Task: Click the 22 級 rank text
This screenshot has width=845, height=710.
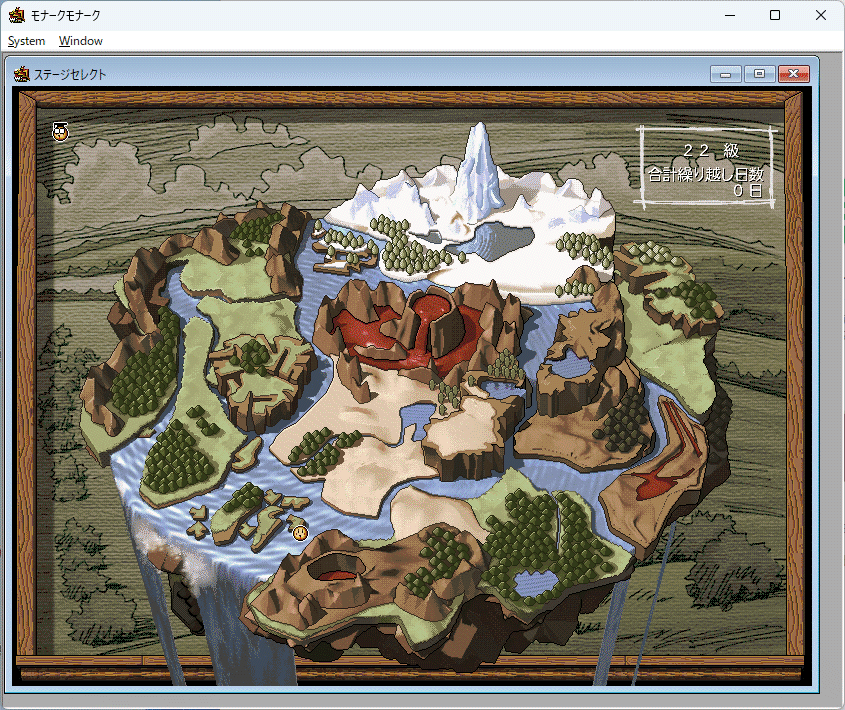Action: 711,150
